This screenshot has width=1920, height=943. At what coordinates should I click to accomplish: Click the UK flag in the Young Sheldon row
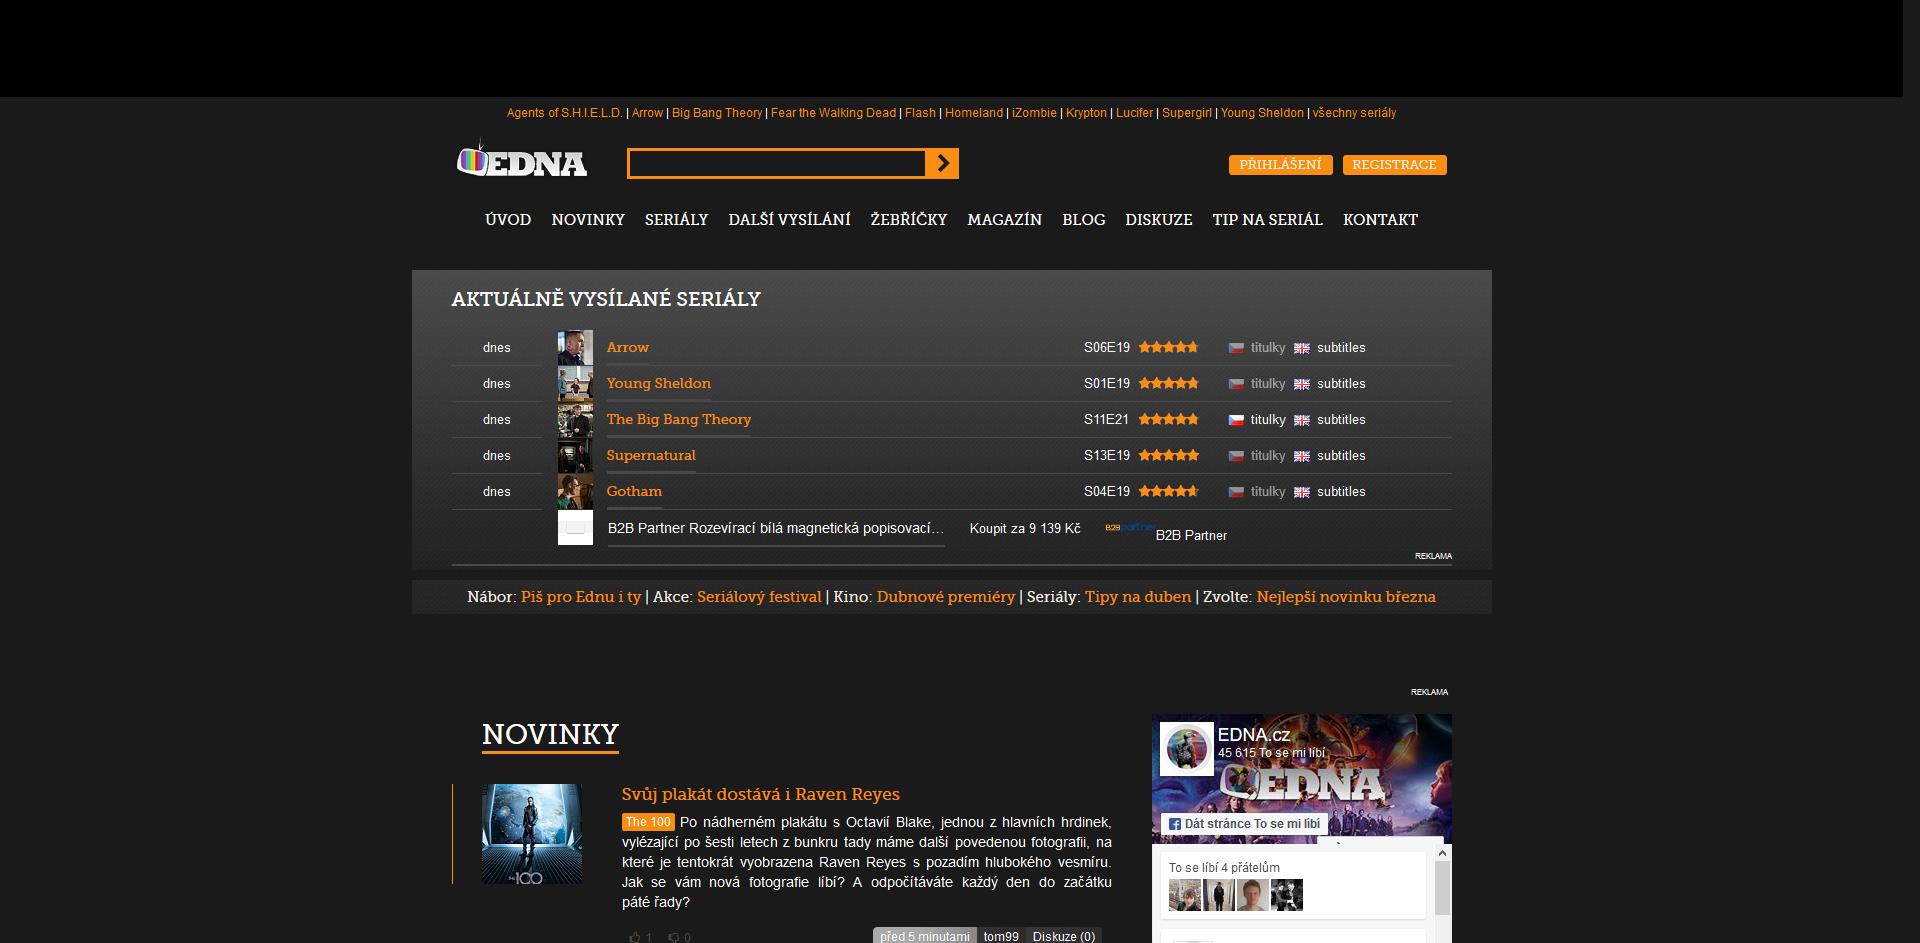point(1302,384)
